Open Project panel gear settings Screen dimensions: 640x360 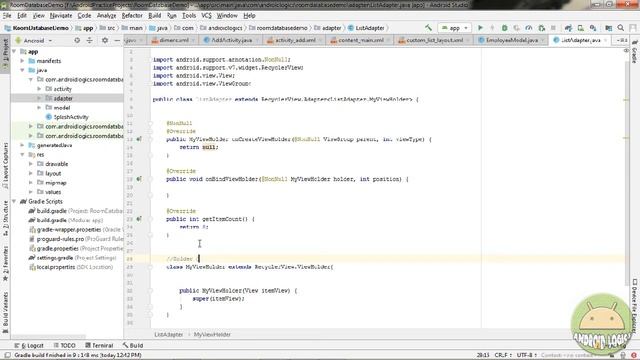(105, 40)
